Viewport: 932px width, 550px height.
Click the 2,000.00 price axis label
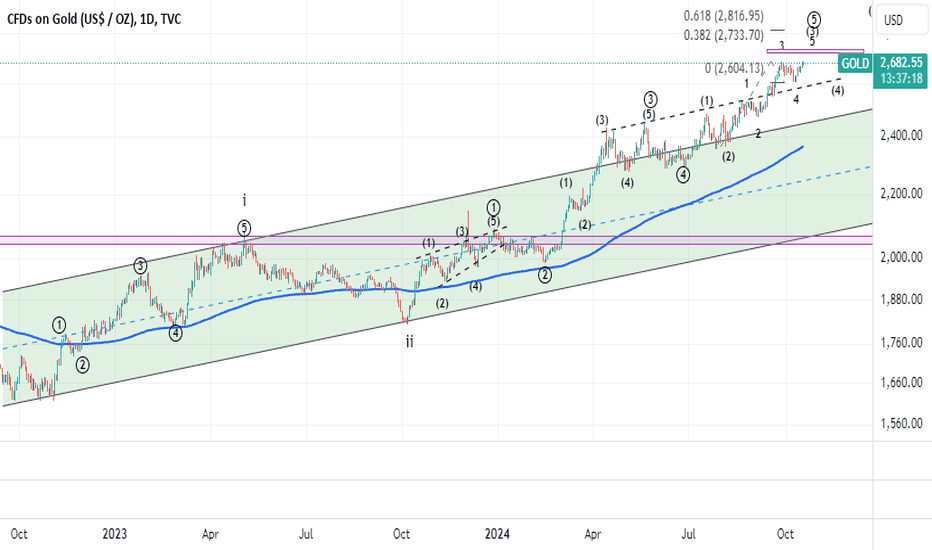[x=901, y=257]
